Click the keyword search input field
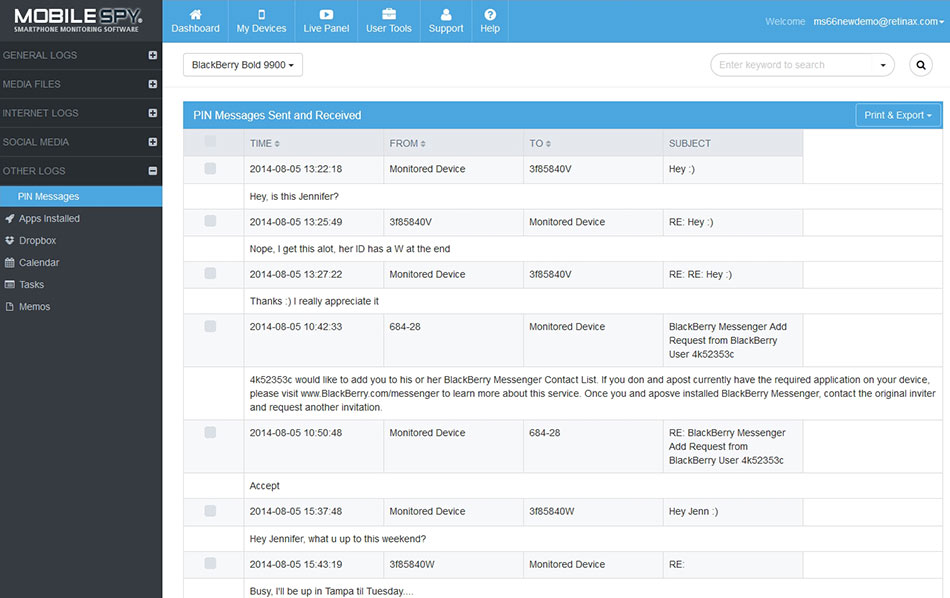Viewport: 950px width, 598px height. (x=795, y=65)
